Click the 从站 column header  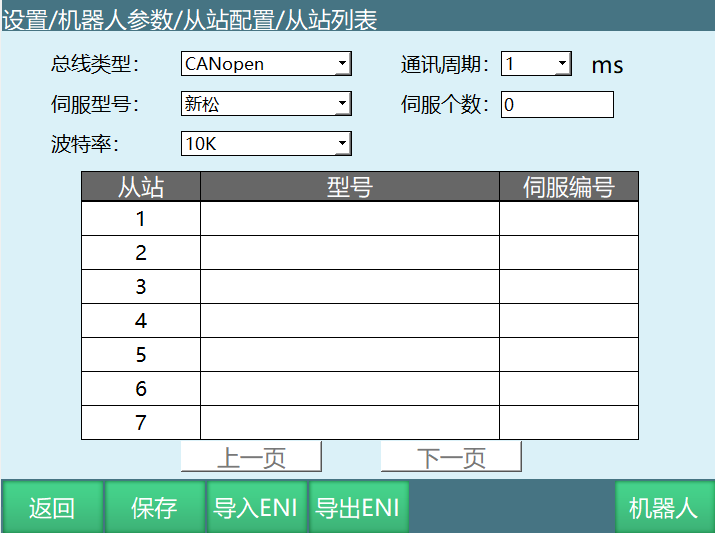[141, 187]
